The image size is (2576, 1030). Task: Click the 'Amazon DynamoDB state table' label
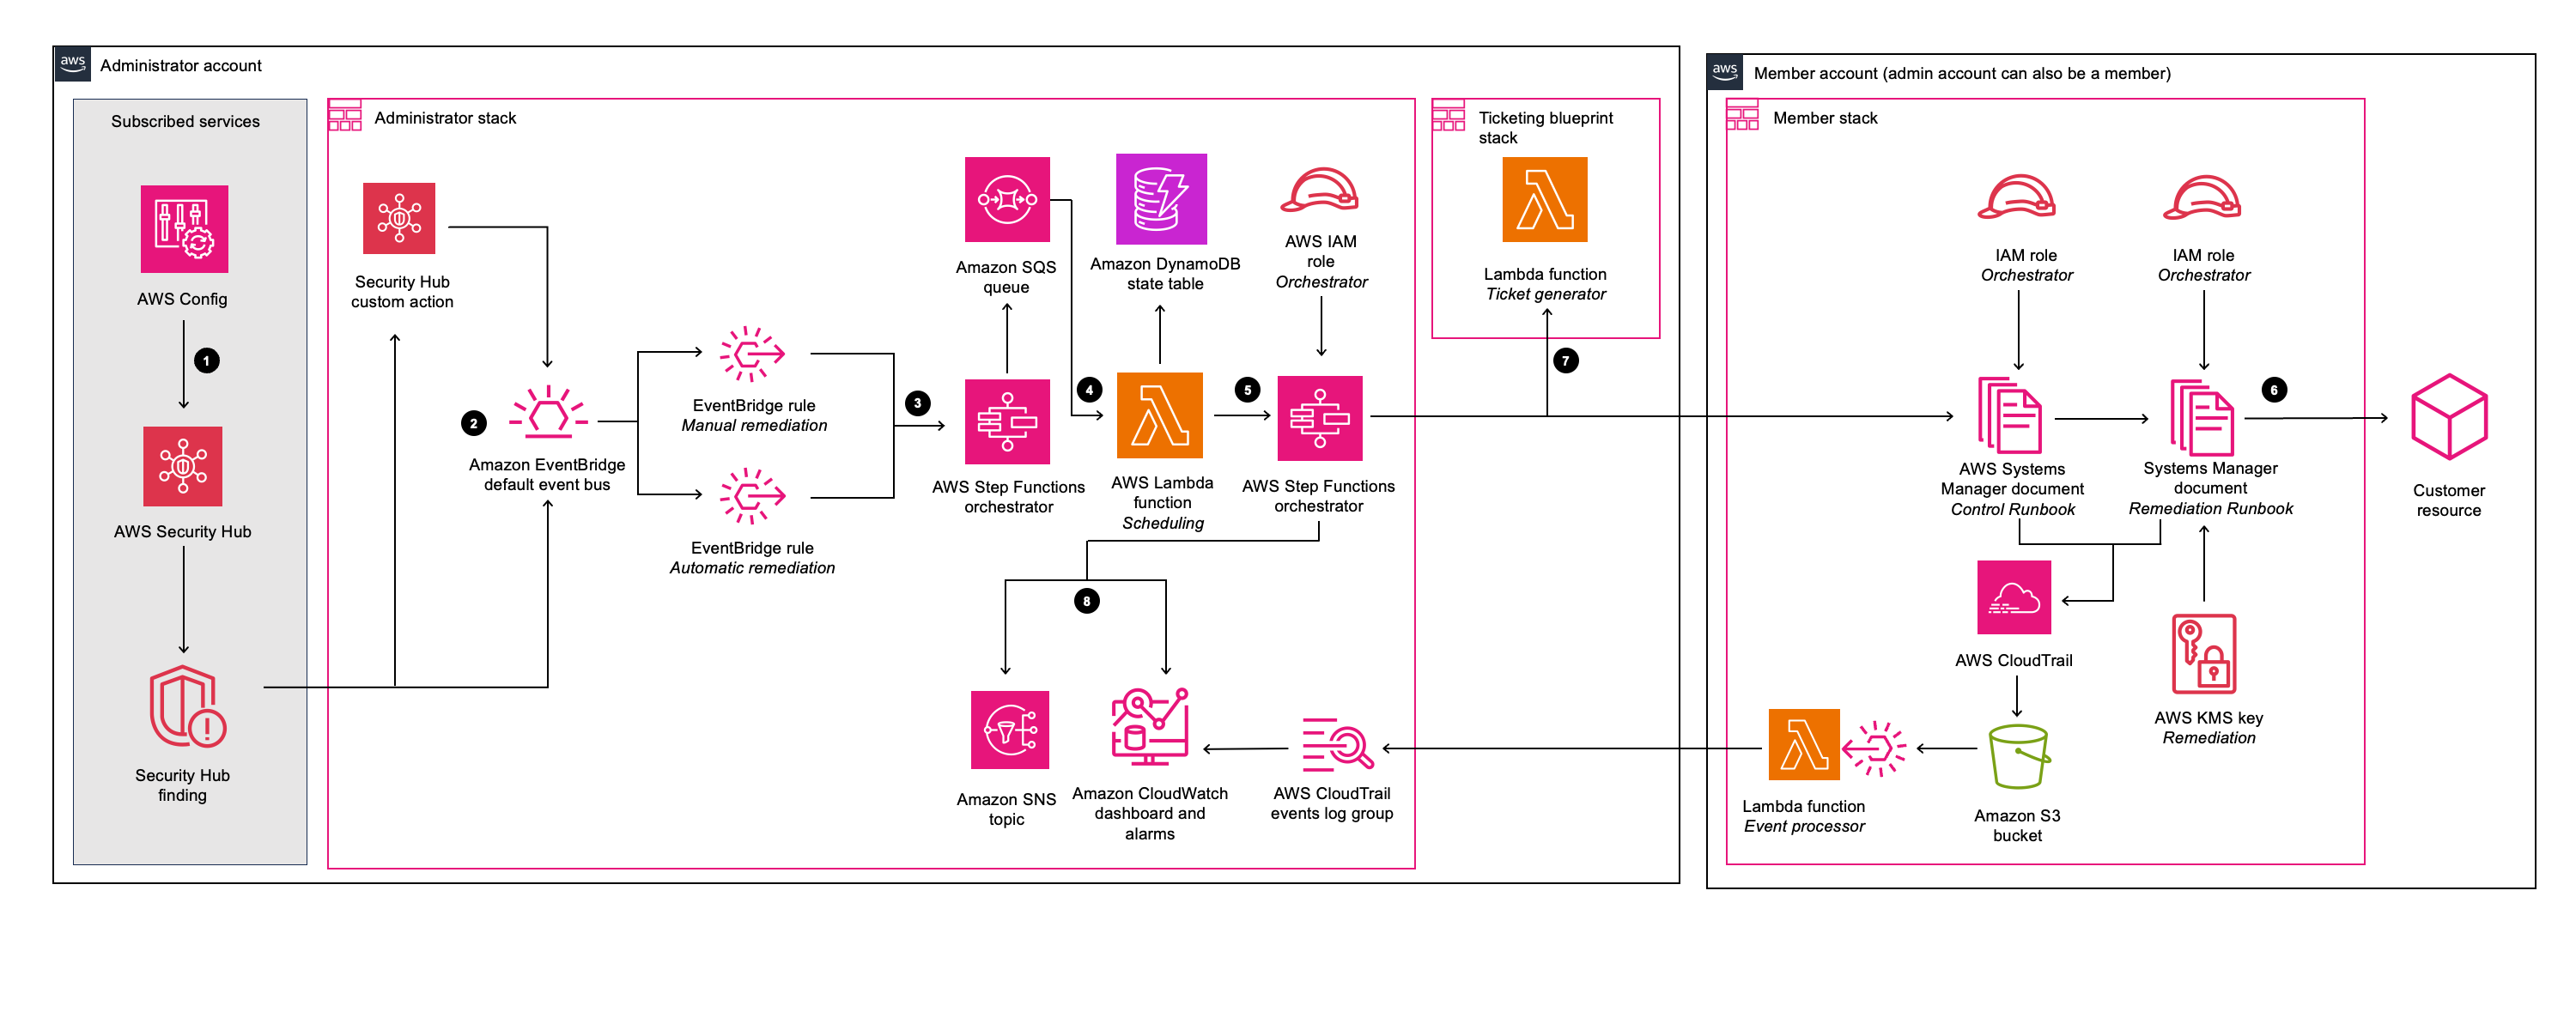(1165, 274)
